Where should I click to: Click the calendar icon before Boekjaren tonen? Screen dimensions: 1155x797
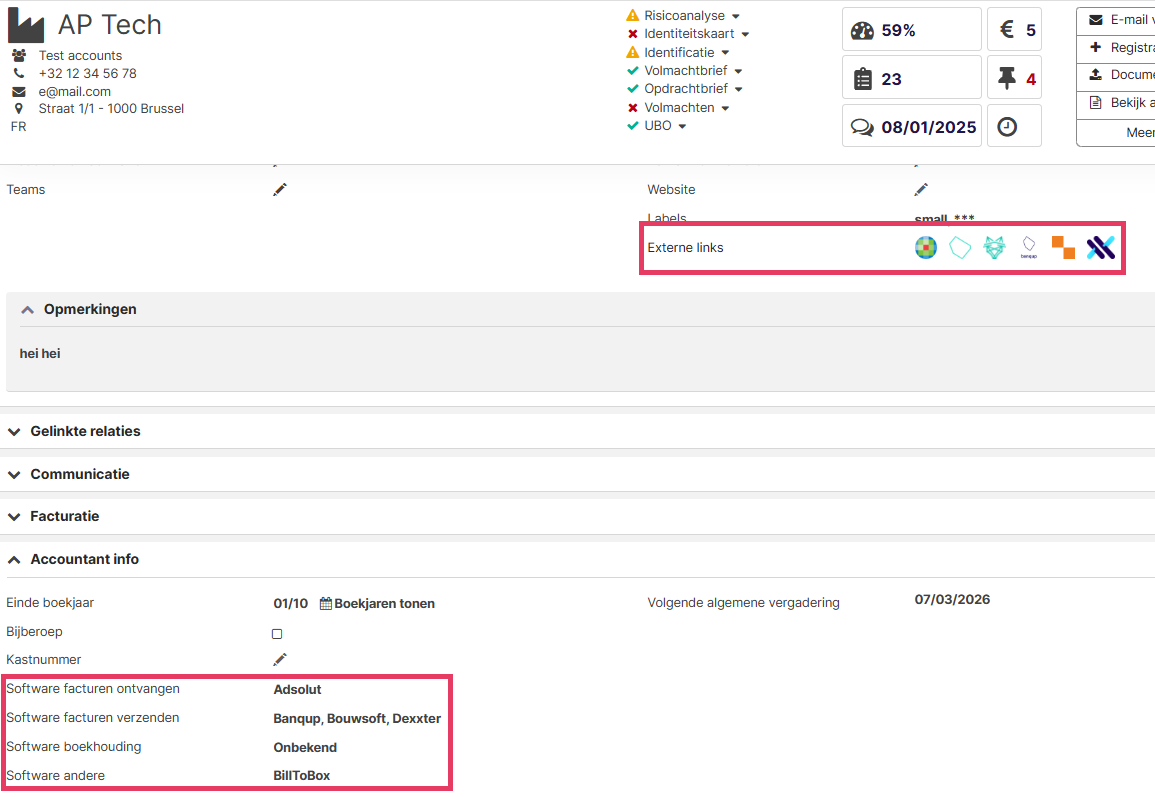coord(326,603)
